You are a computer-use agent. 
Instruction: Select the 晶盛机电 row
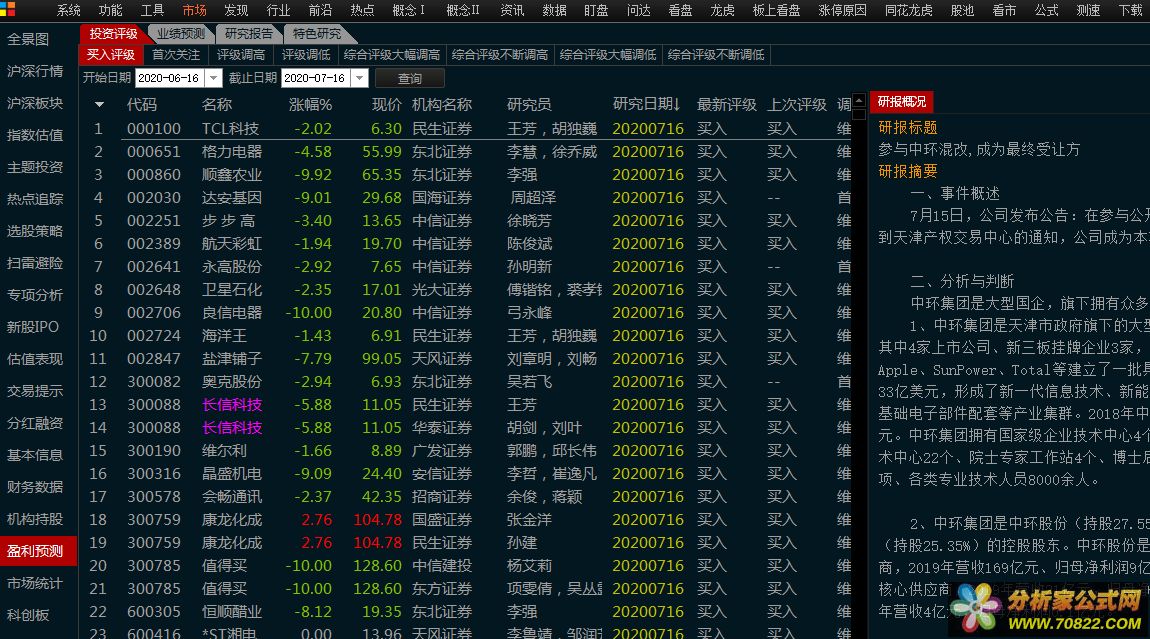tap(466, 474)
